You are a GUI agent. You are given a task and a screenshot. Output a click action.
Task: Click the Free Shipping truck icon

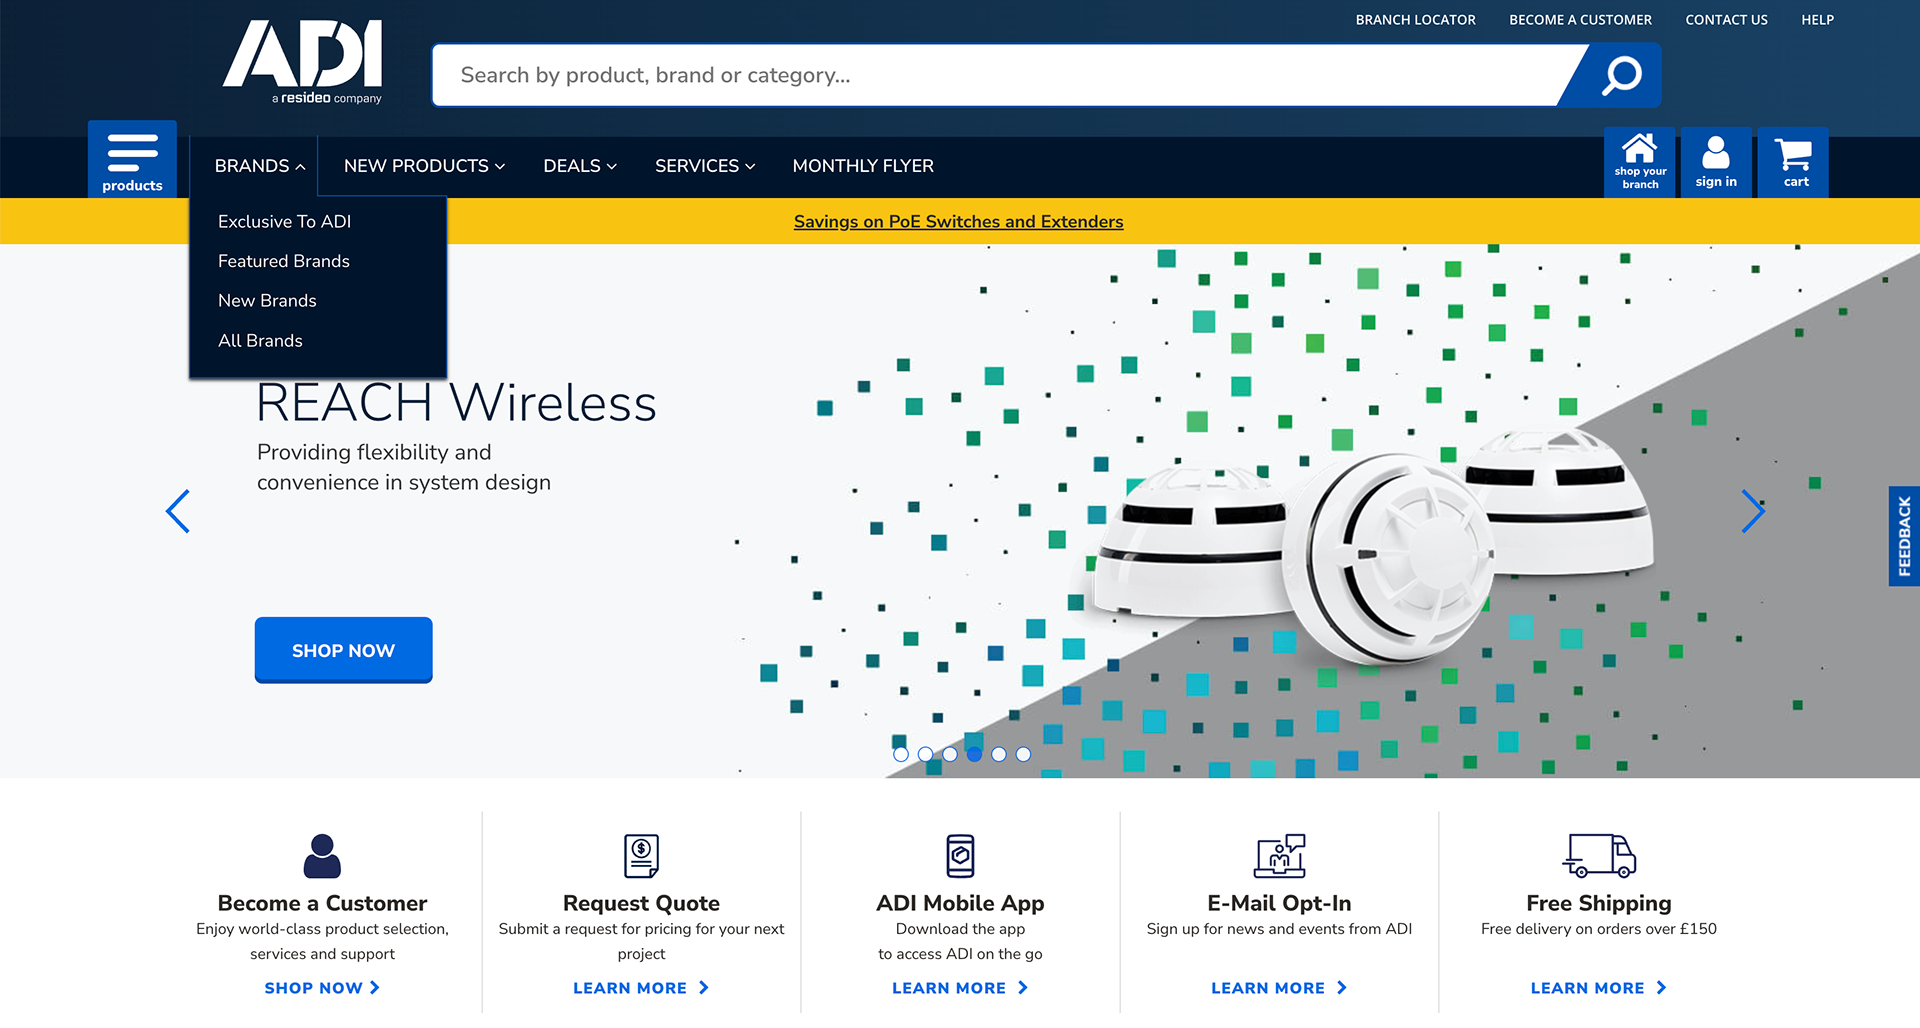[x=1599, y=856]
